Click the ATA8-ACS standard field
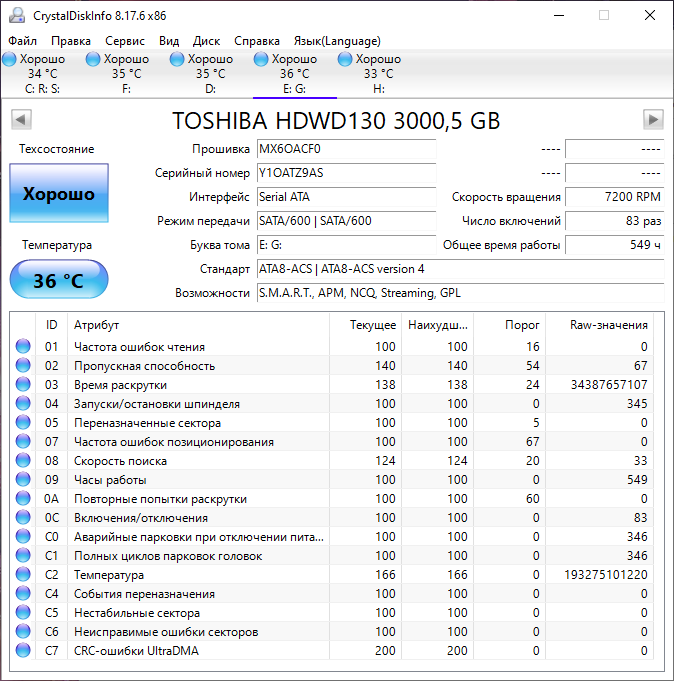Image resolution: width=674 pixels, height=681 pixels. coord(460,269)
